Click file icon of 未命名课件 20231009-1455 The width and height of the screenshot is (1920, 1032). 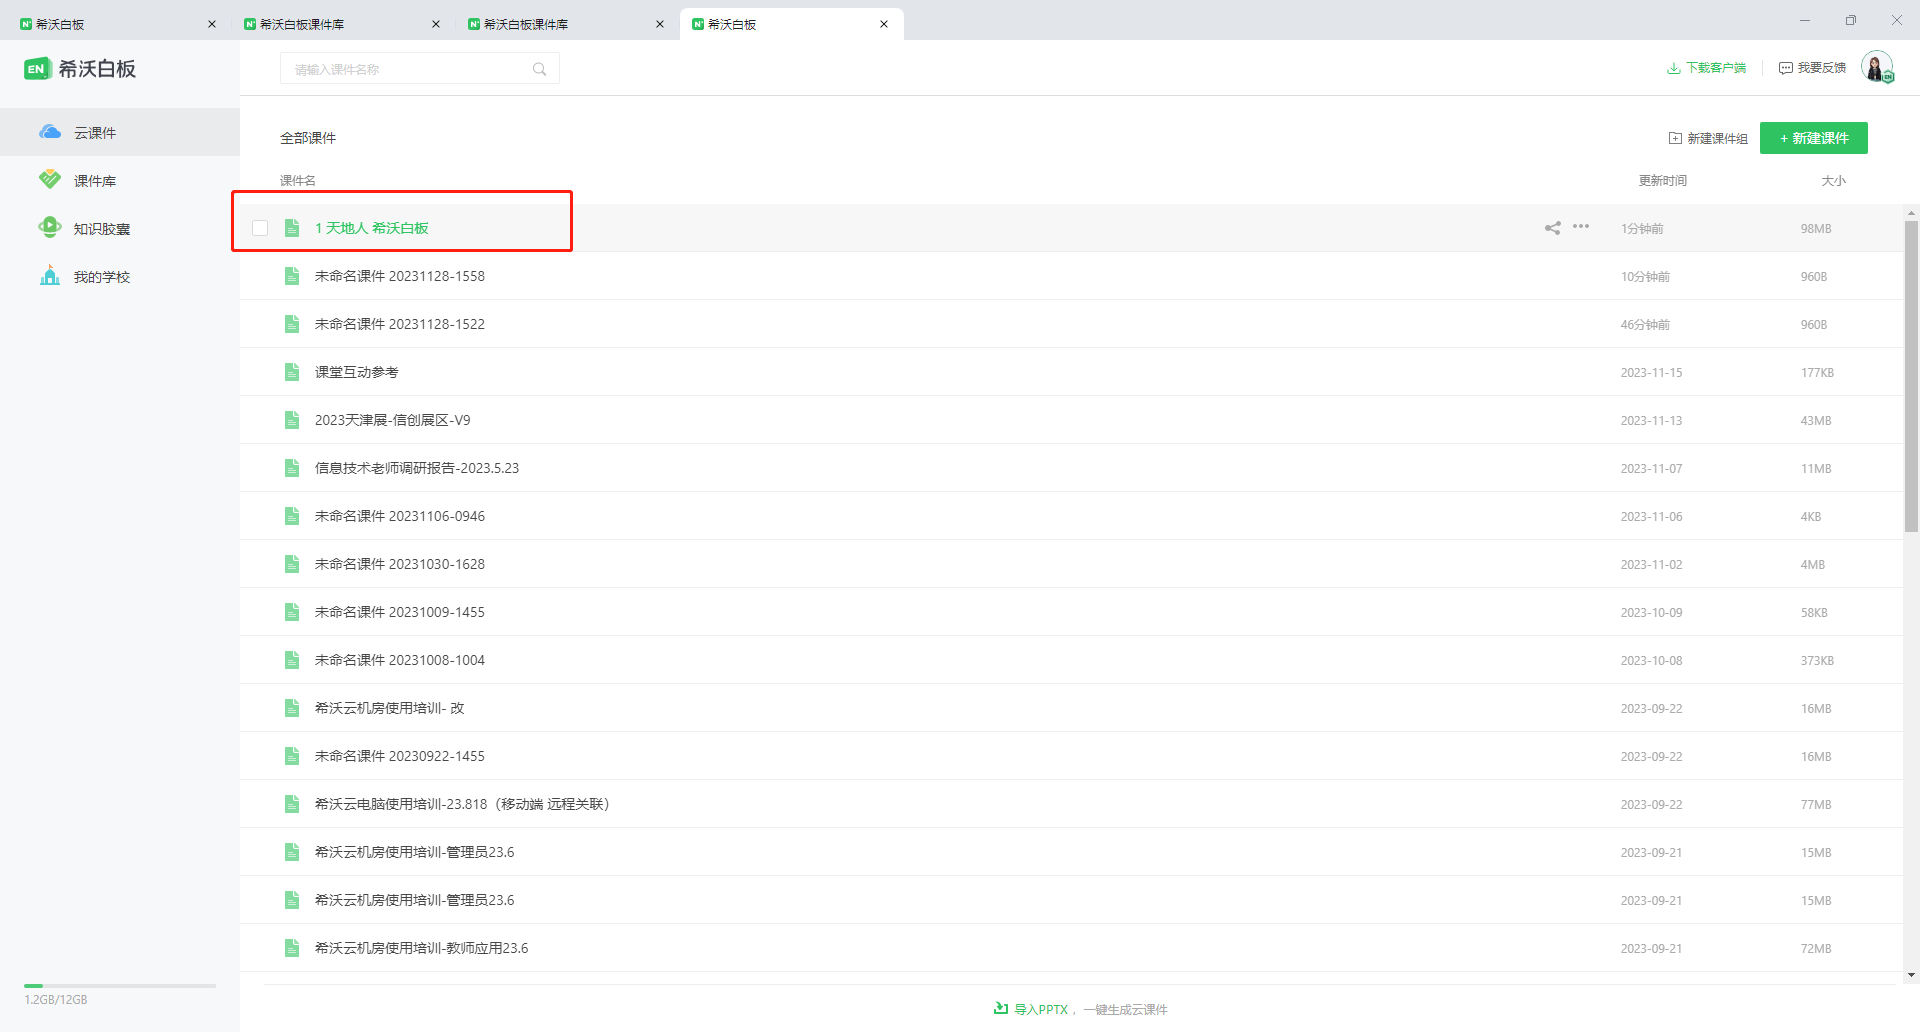click(292, 612)
